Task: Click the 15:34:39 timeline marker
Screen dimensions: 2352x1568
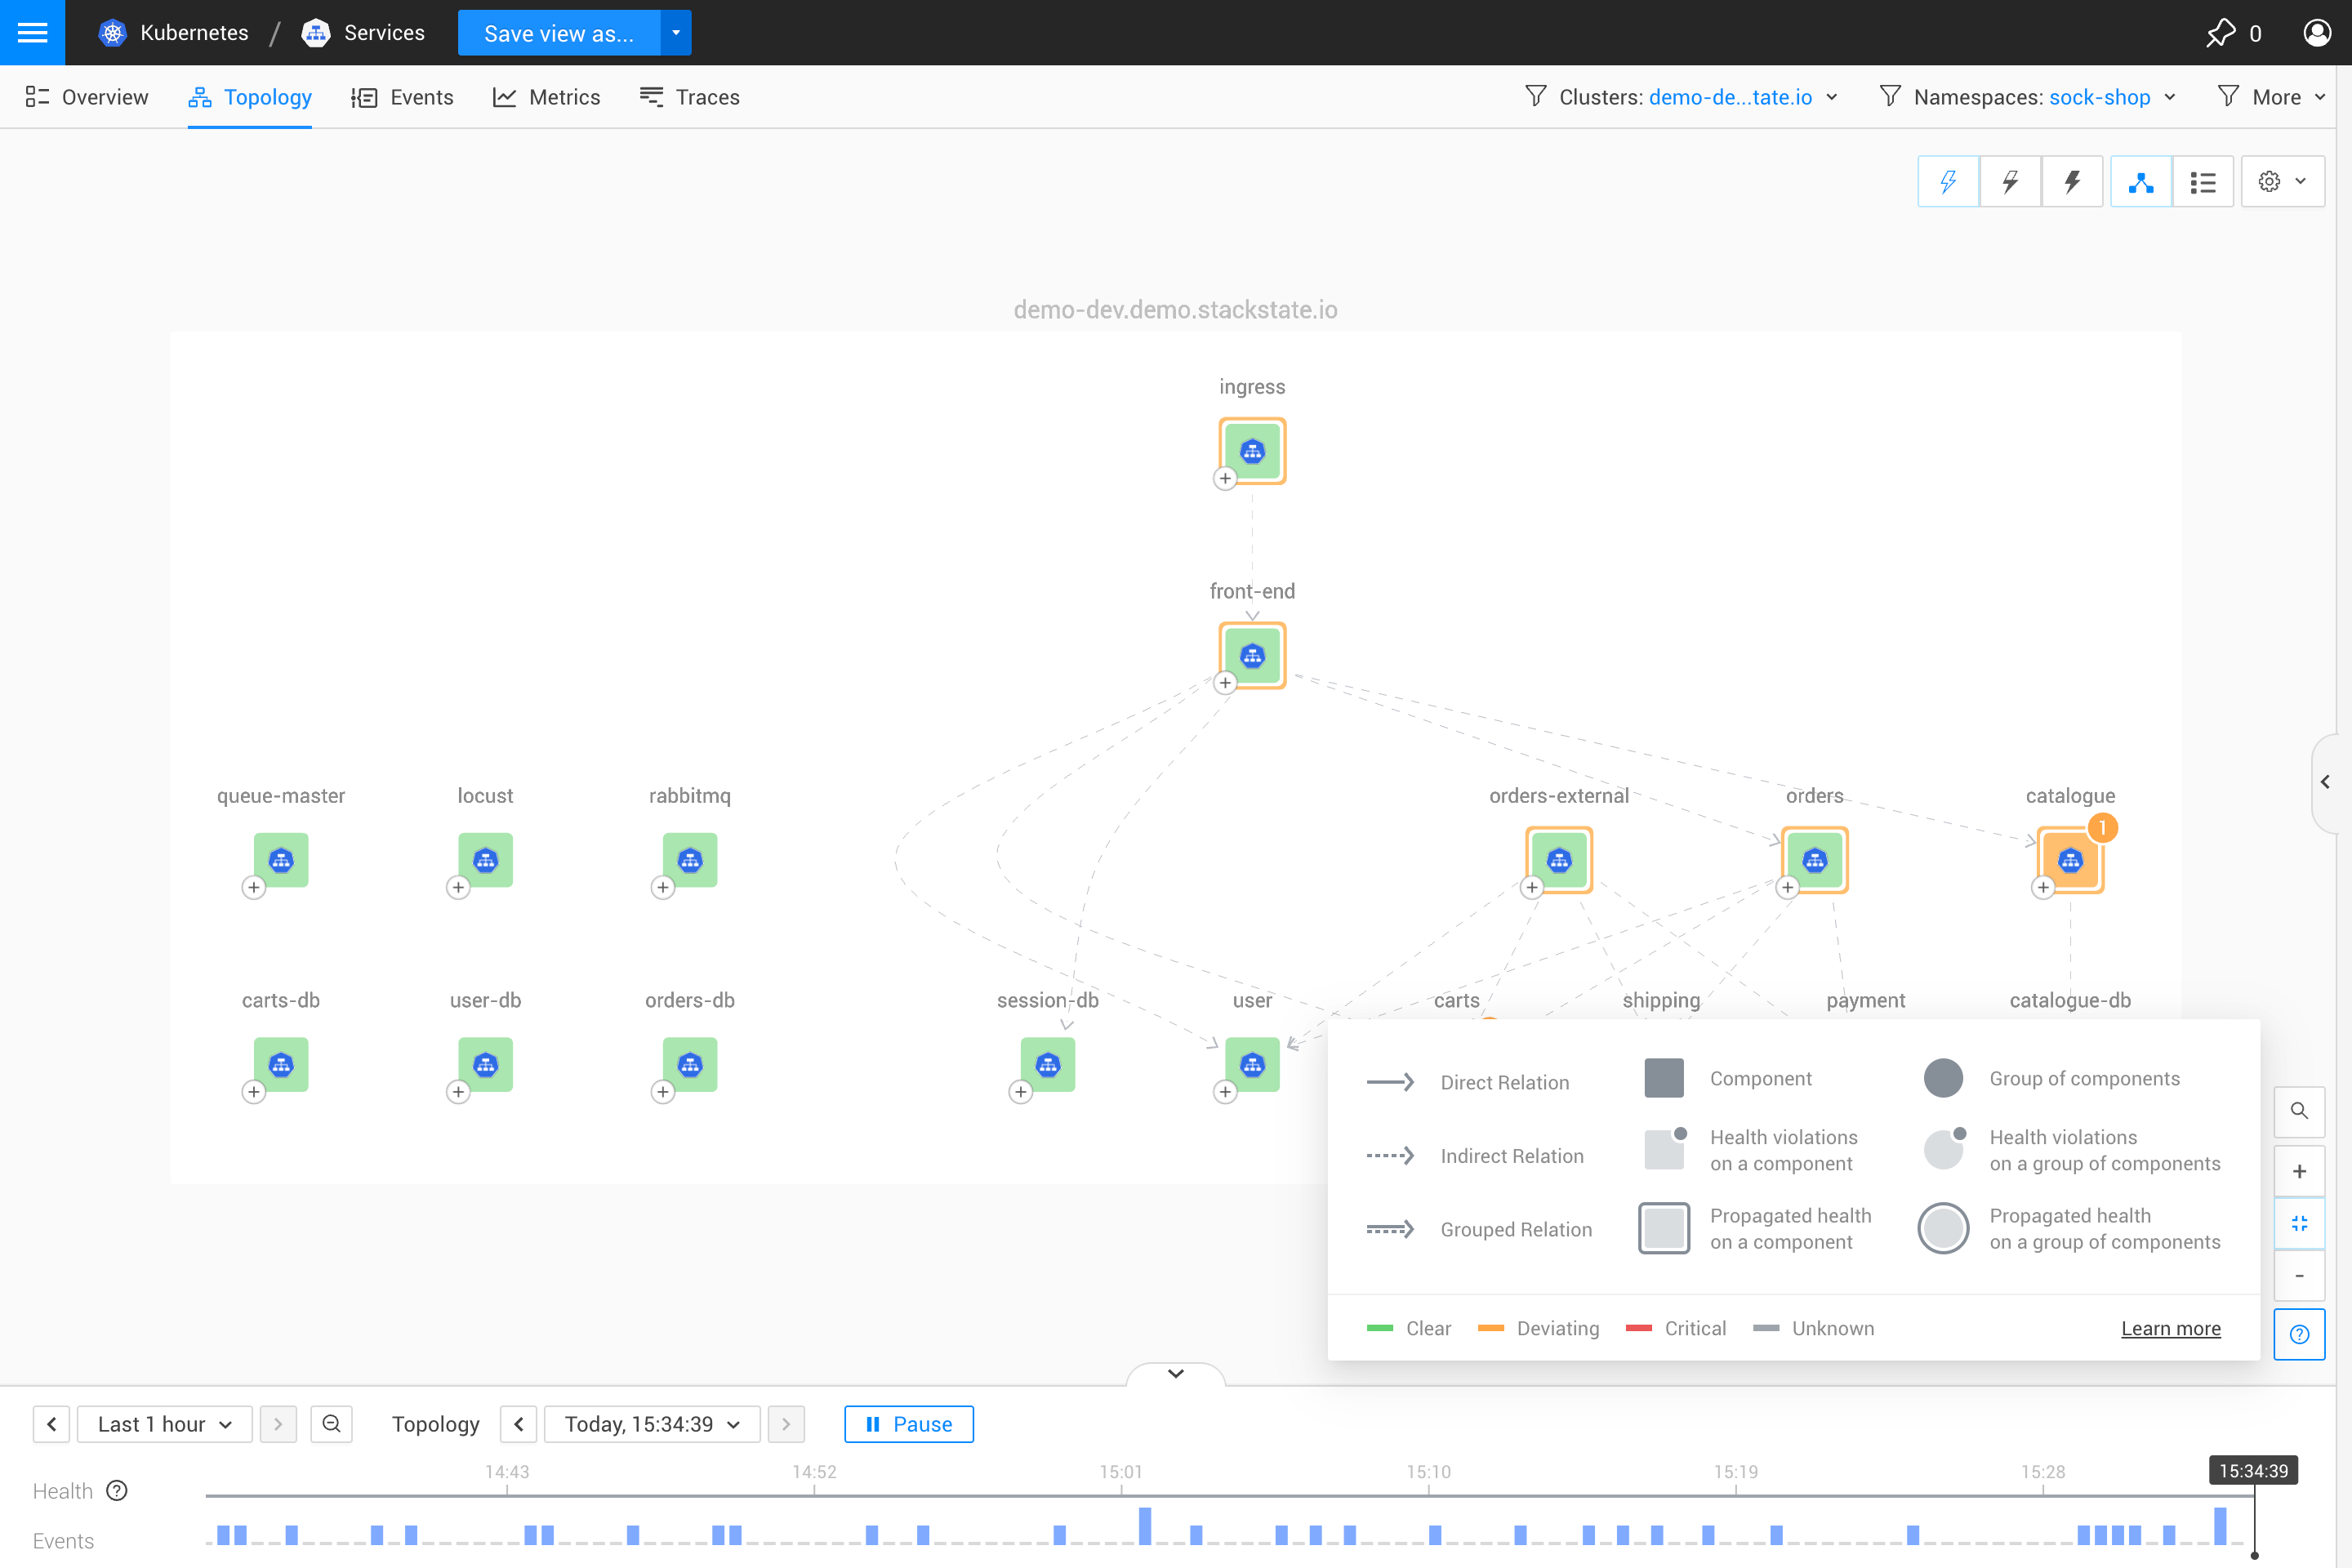Action: [x=2253, y=1471]
